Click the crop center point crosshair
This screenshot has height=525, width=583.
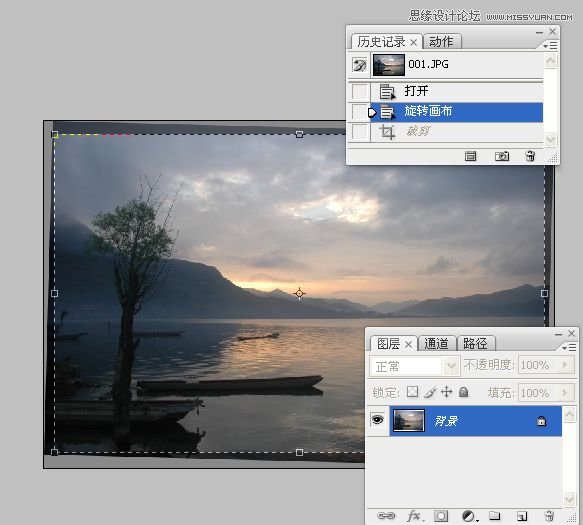click(x=299, y=293)
